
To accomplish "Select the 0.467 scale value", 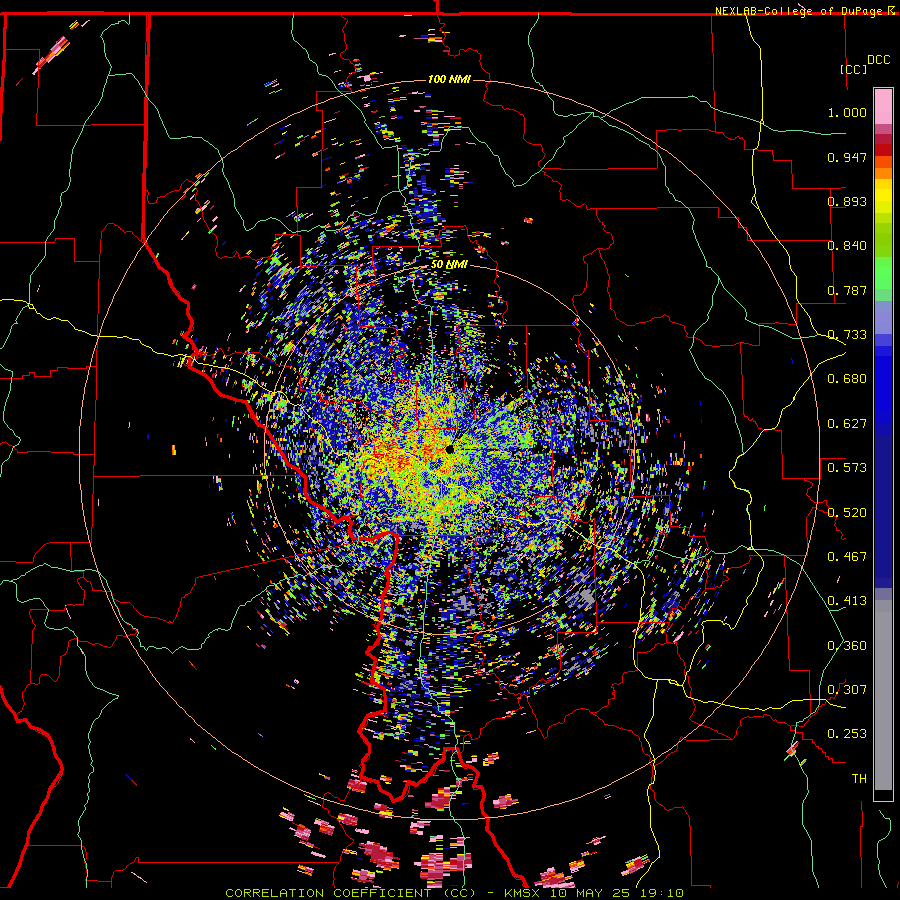I will (847, 557).
